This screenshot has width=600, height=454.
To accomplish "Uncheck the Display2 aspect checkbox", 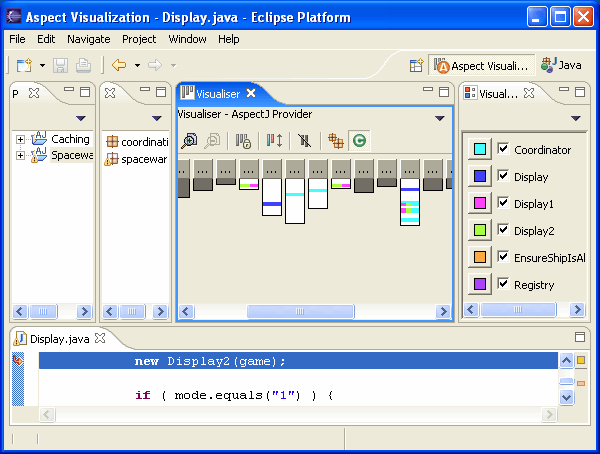I will 503,229.
